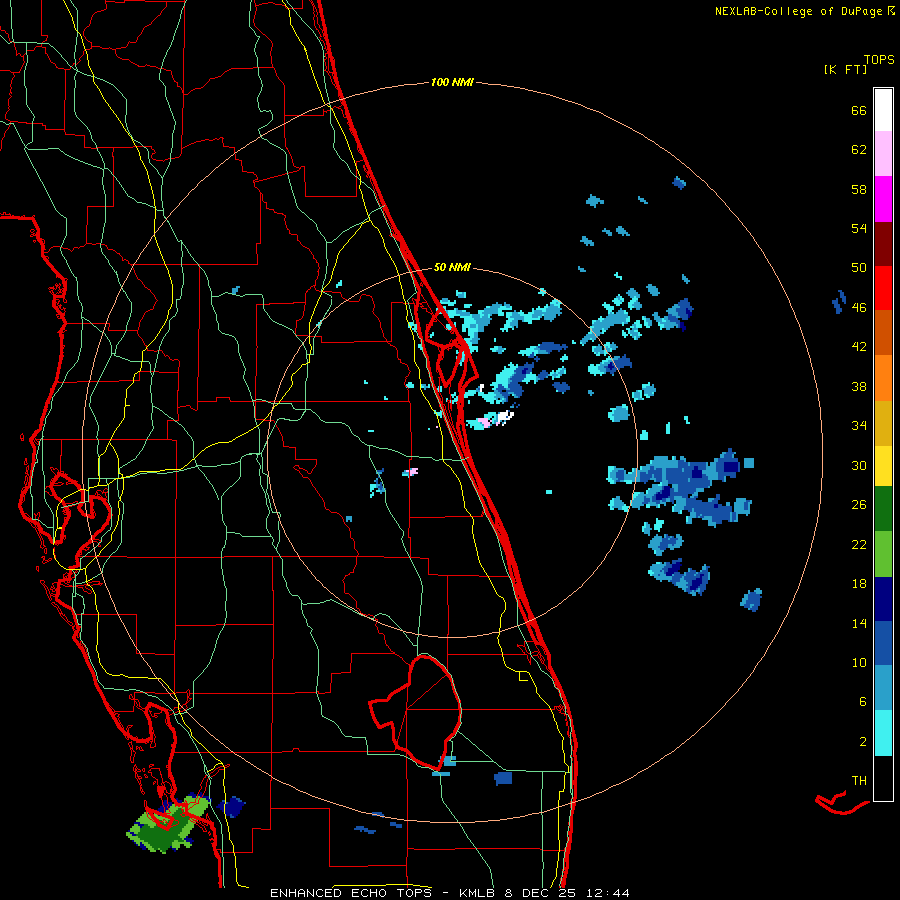
Task: Click the 22 value on the legend scale
Action: click(859, 544)
